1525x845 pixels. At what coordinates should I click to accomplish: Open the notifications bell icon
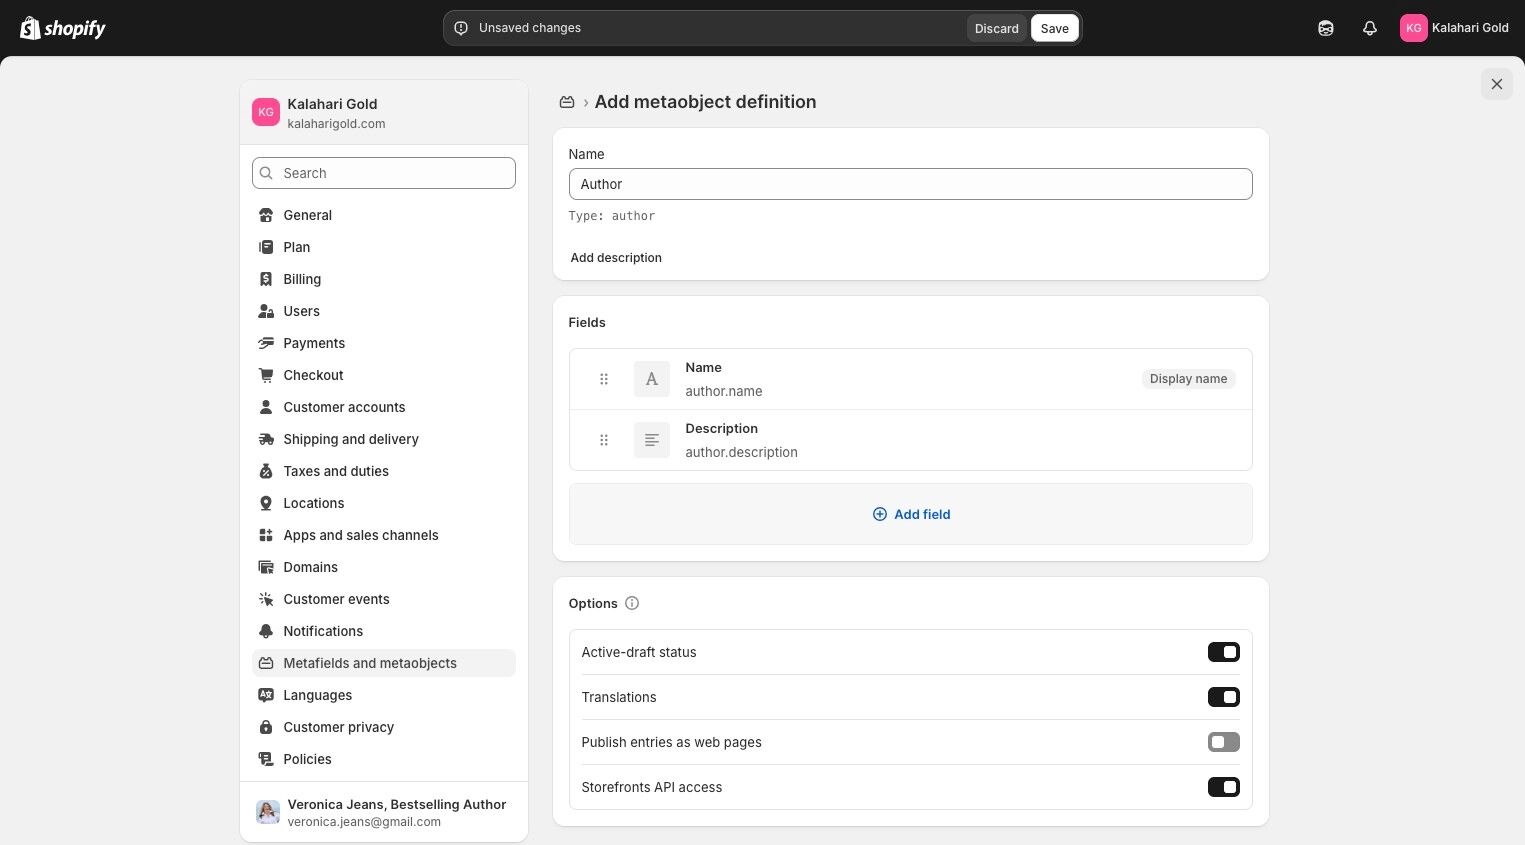pos(1370,28)
